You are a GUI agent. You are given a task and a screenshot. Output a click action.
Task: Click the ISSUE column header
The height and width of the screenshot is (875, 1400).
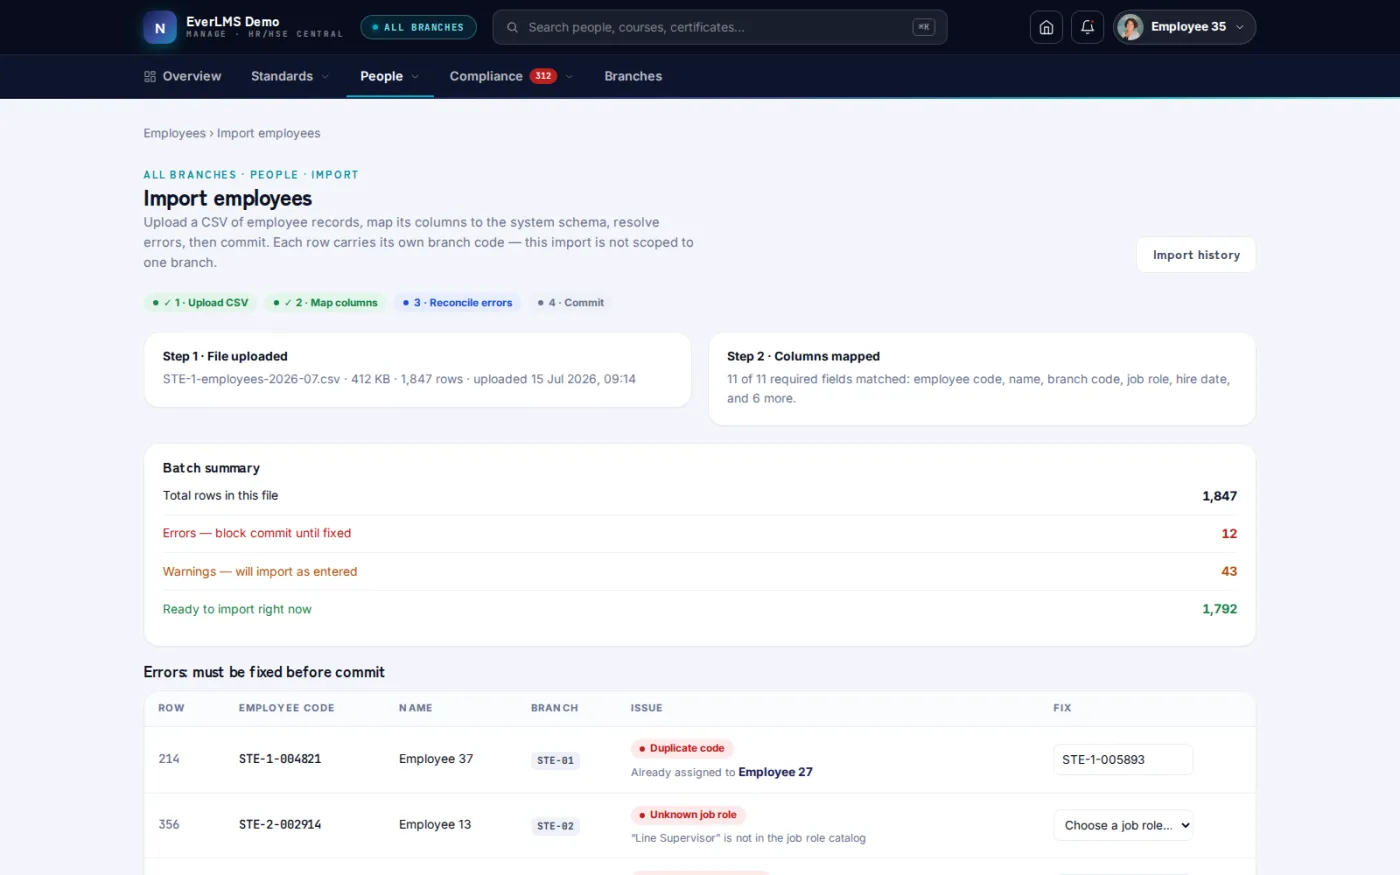click(x=647, y=708)
